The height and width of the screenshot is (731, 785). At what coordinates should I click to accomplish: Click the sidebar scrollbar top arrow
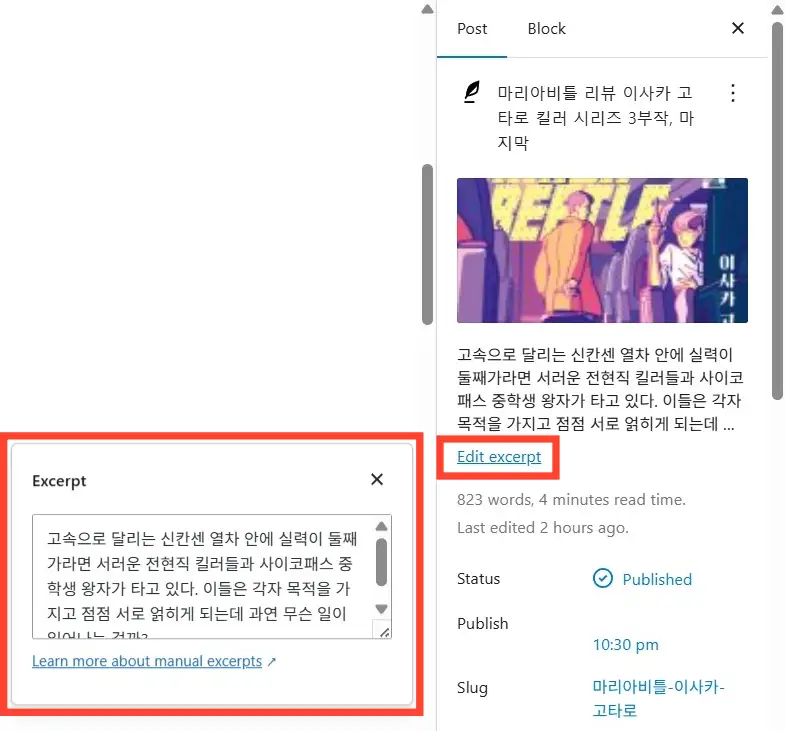point(777,10)
